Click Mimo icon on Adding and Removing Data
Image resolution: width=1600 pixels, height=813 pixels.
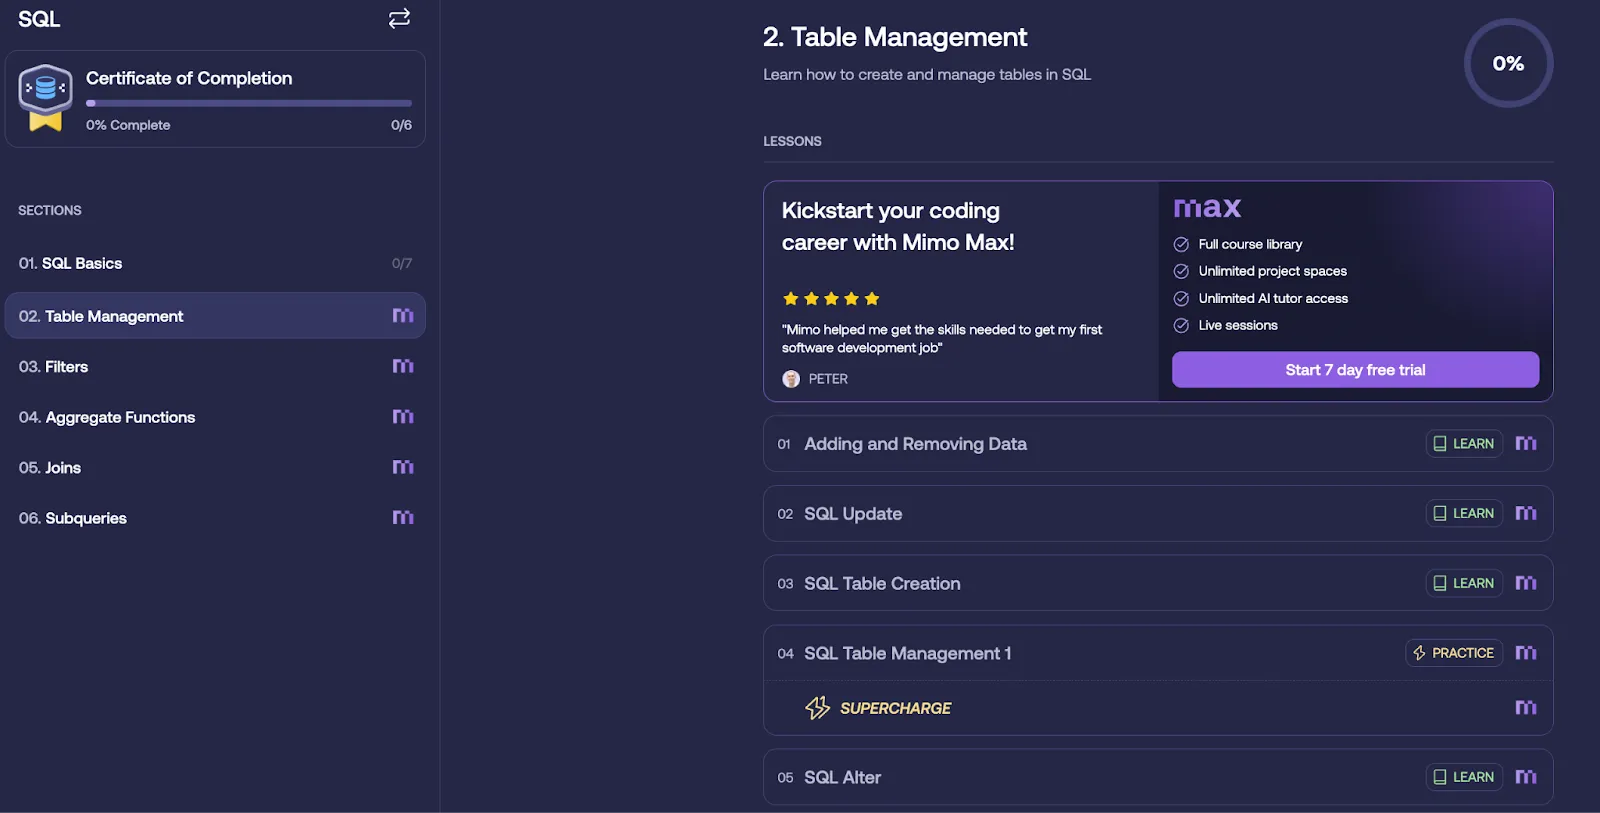tap(1526, 443)
